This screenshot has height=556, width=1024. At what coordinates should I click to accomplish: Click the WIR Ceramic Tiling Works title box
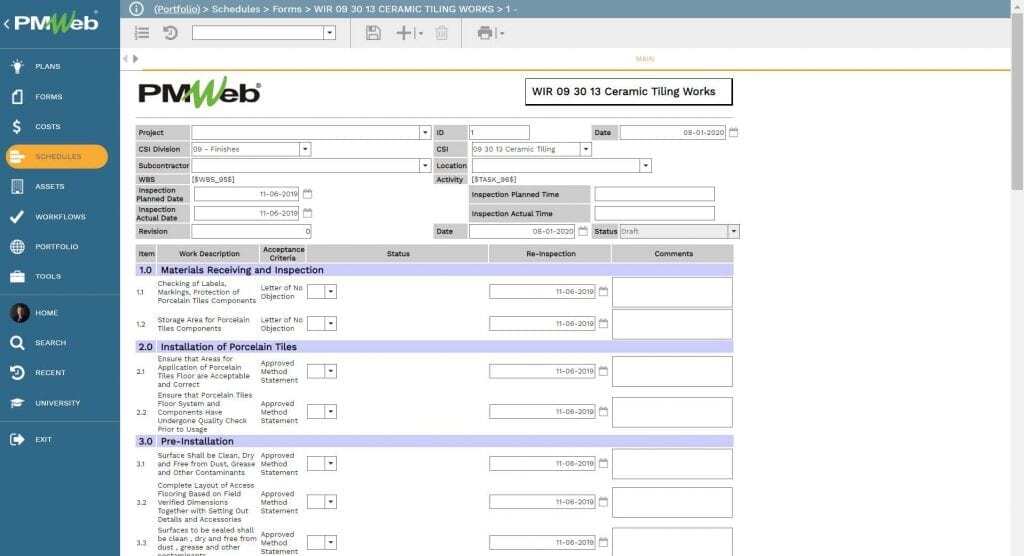[x=628, y=92]
